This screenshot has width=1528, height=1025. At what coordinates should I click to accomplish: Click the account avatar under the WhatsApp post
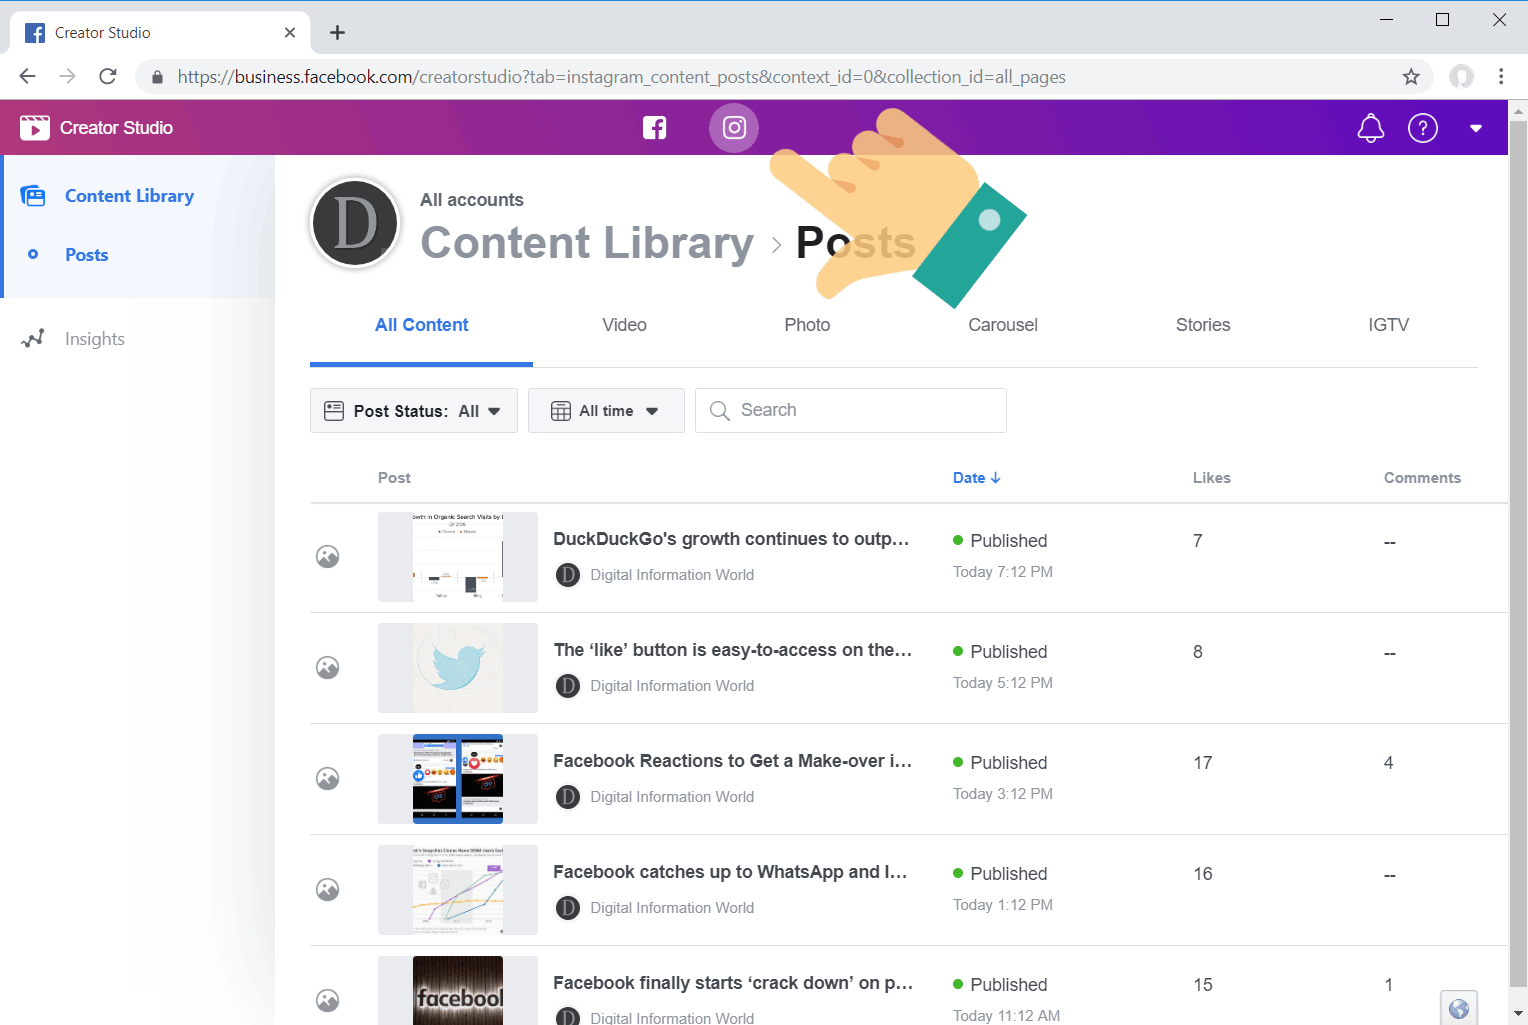tap(568, 908)
